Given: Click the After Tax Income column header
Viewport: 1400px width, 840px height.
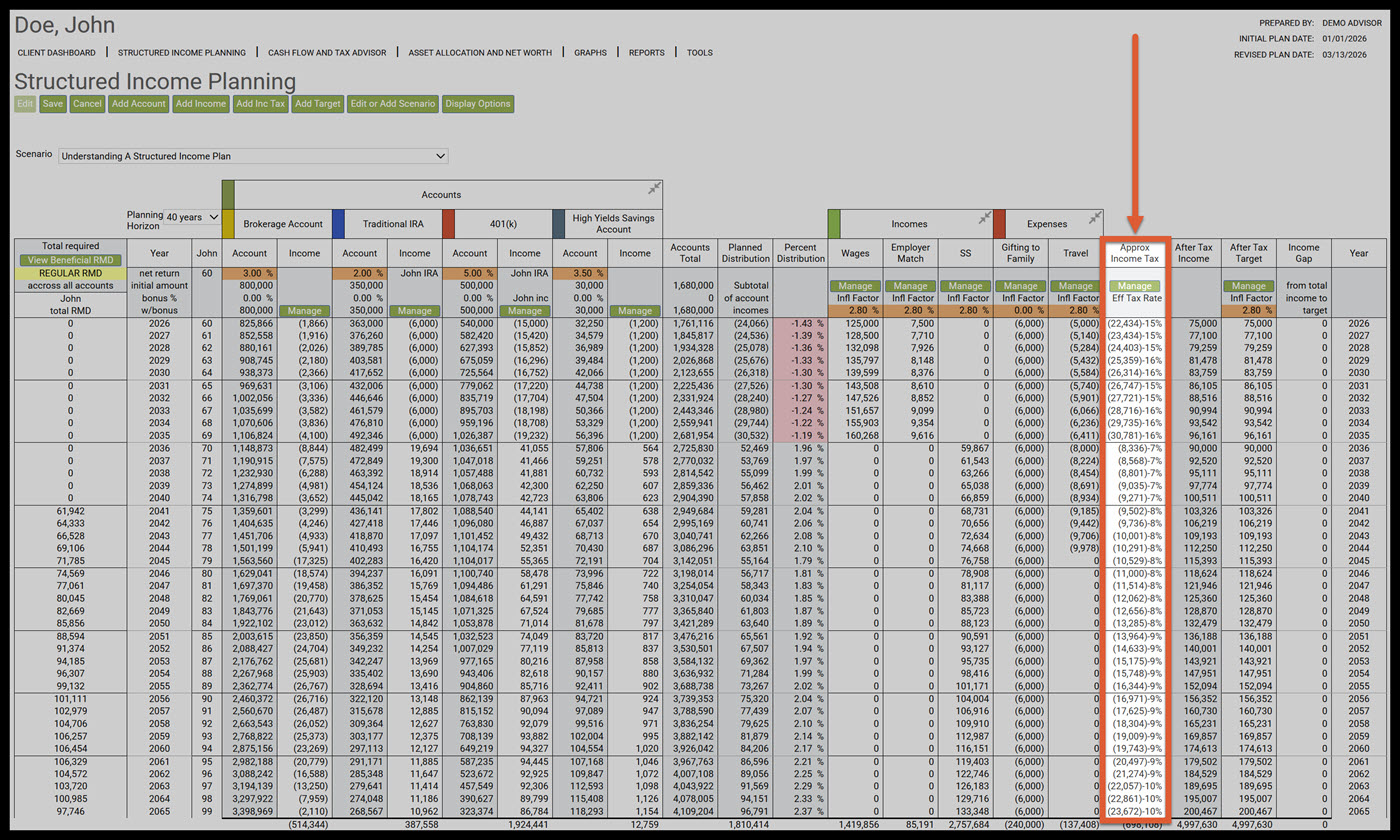Looking at the screenshot, I should [x=1193, y=253].
